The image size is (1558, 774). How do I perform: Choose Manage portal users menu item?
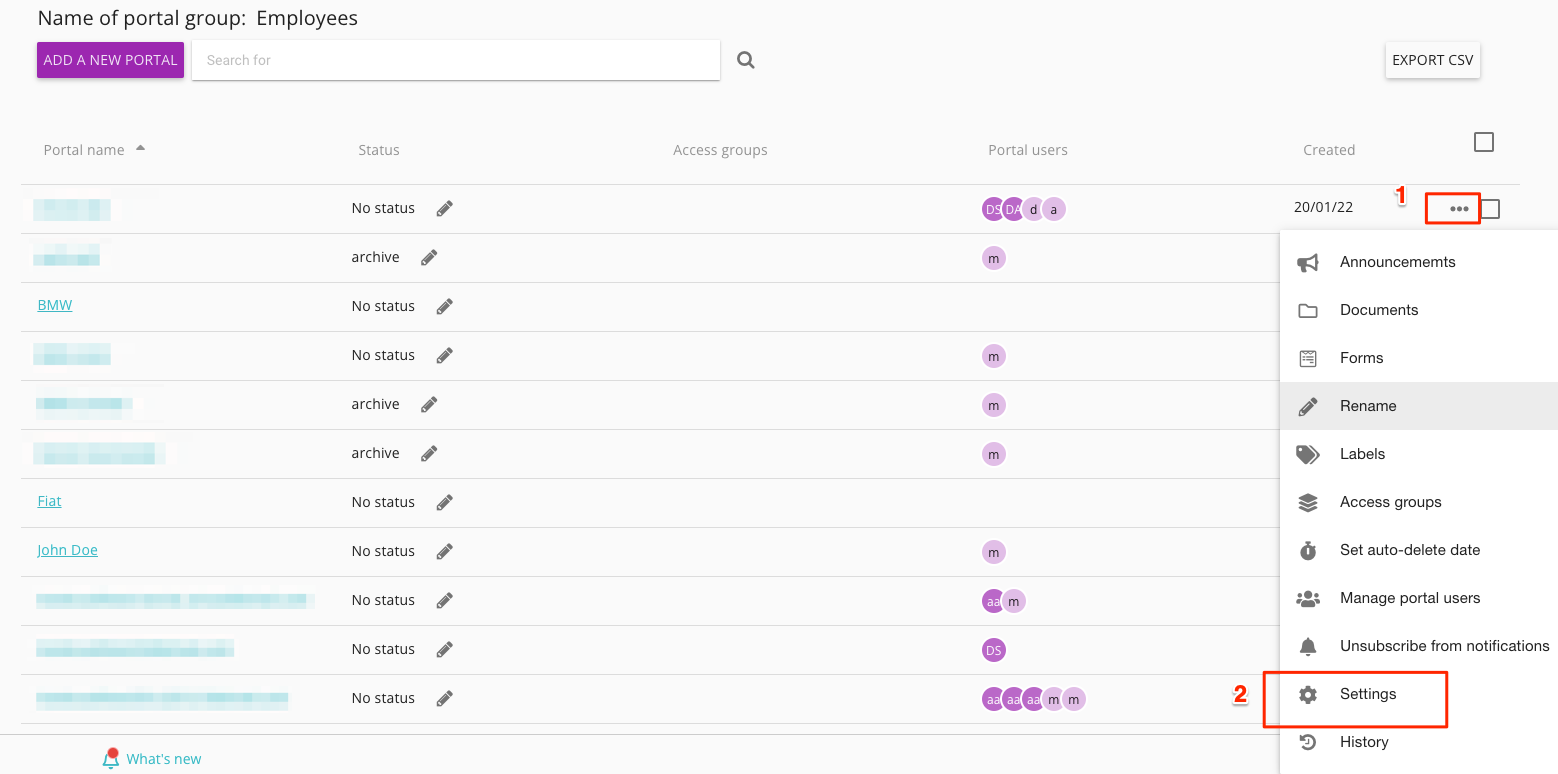pos(1409,598)
